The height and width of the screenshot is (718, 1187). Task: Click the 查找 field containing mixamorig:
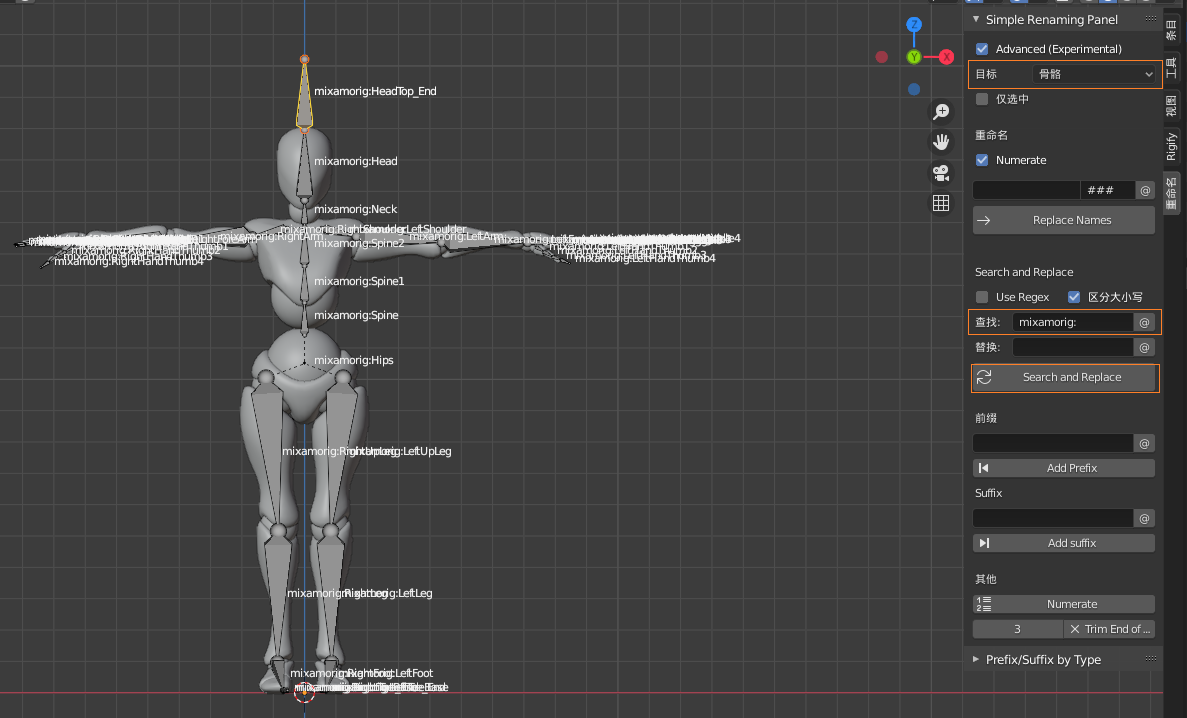click(1073, 322)
